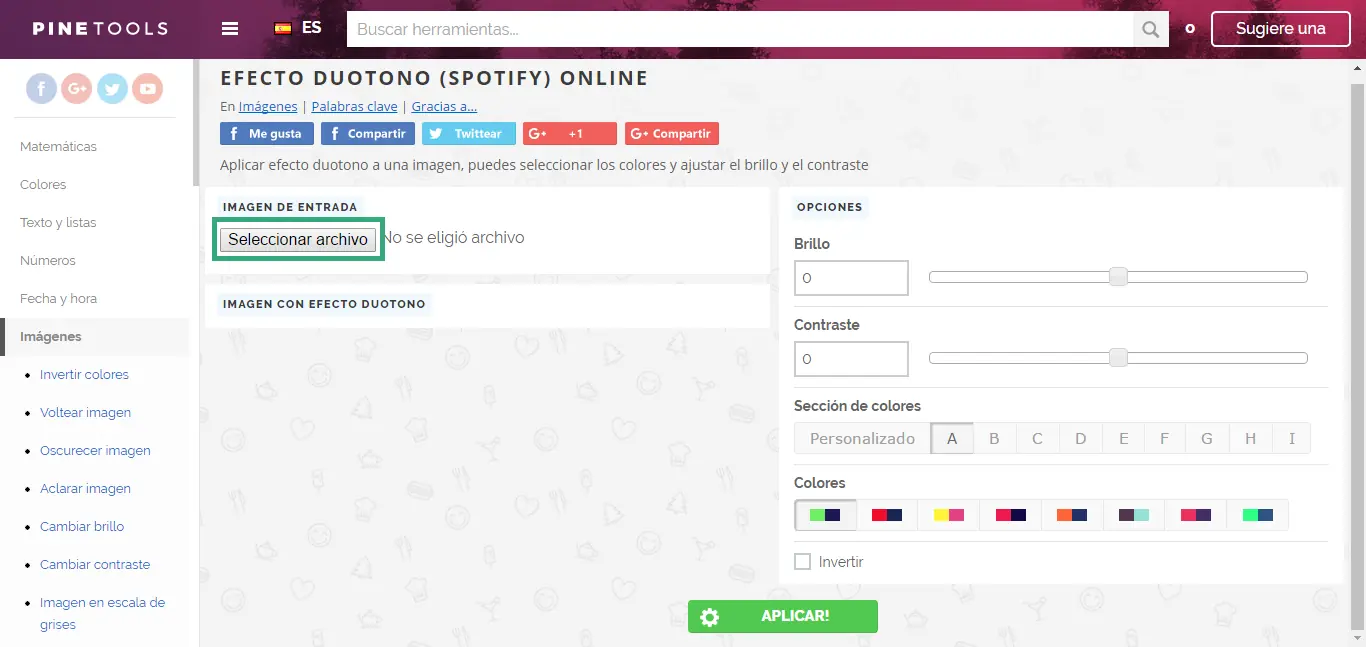
Task: Click the sidebar vertical scrollbar
Action: click(196, 124)
